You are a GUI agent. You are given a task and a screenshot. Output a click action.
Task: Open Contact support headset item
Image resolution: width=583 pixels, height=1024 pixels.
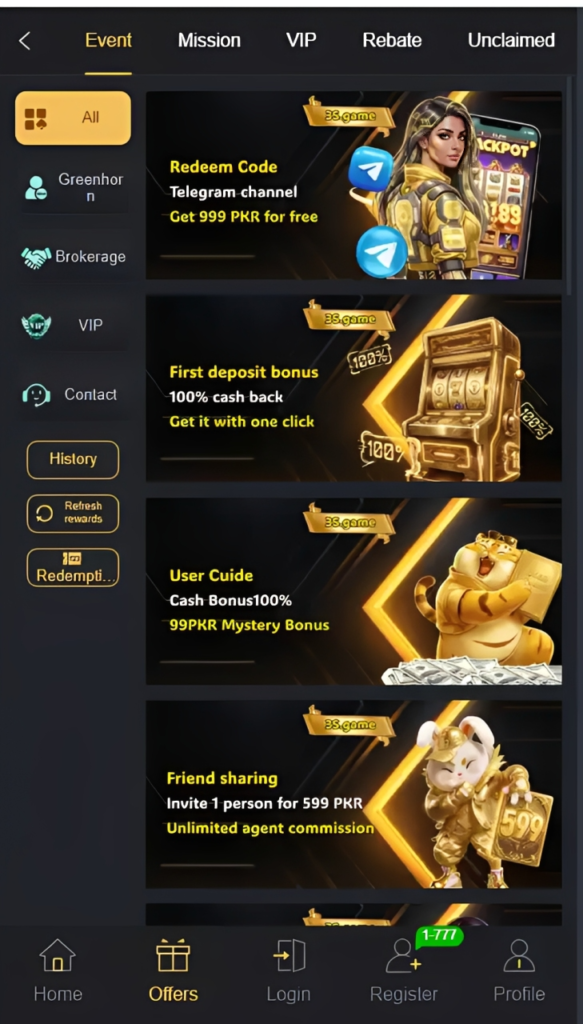pyautogui.click(x=73, y=394)
